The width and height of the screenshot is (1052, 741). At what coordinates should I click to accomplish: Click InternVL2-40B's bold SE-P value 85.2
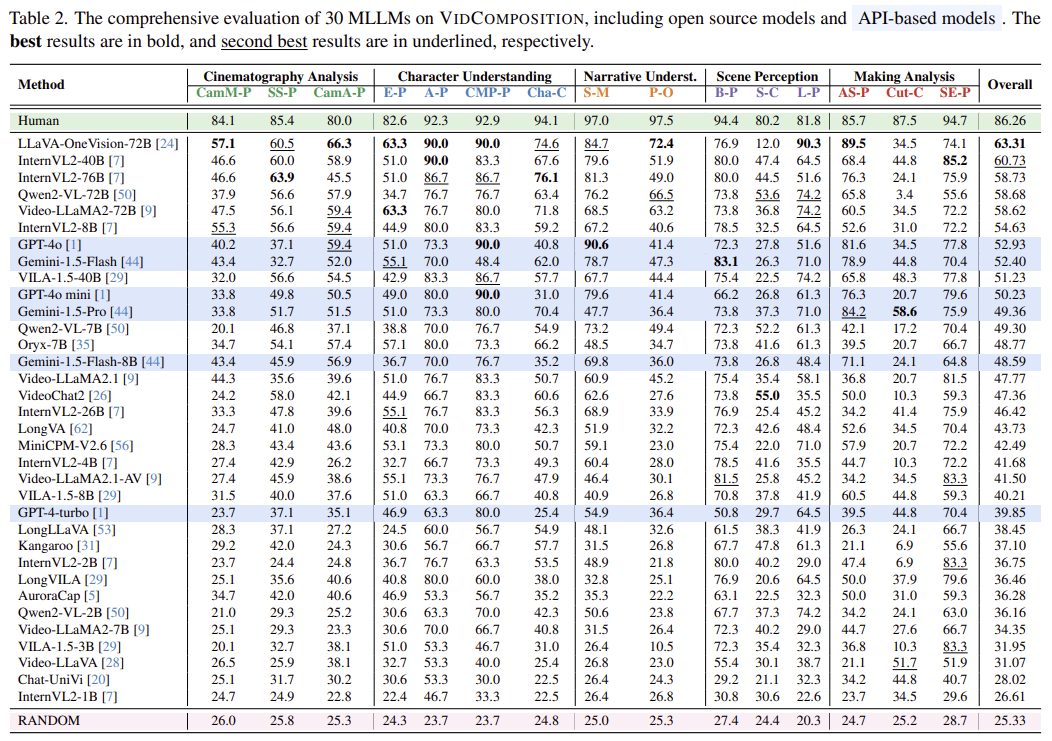(x=955, y=161)
